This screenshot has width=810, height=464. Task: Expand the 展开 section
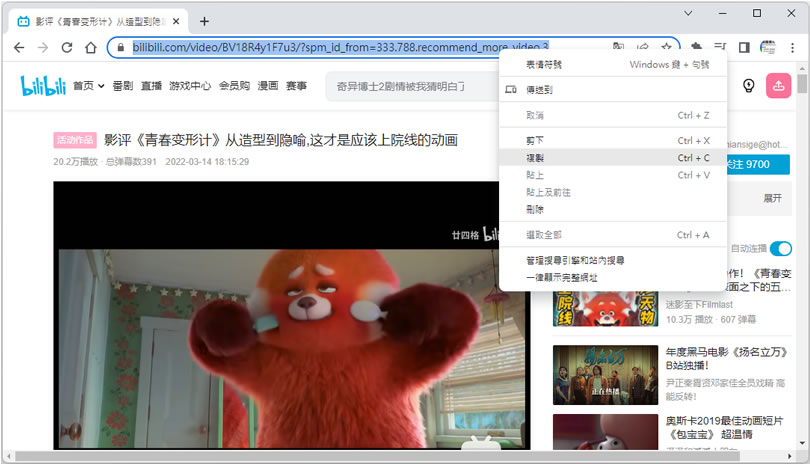coord(772,198)
